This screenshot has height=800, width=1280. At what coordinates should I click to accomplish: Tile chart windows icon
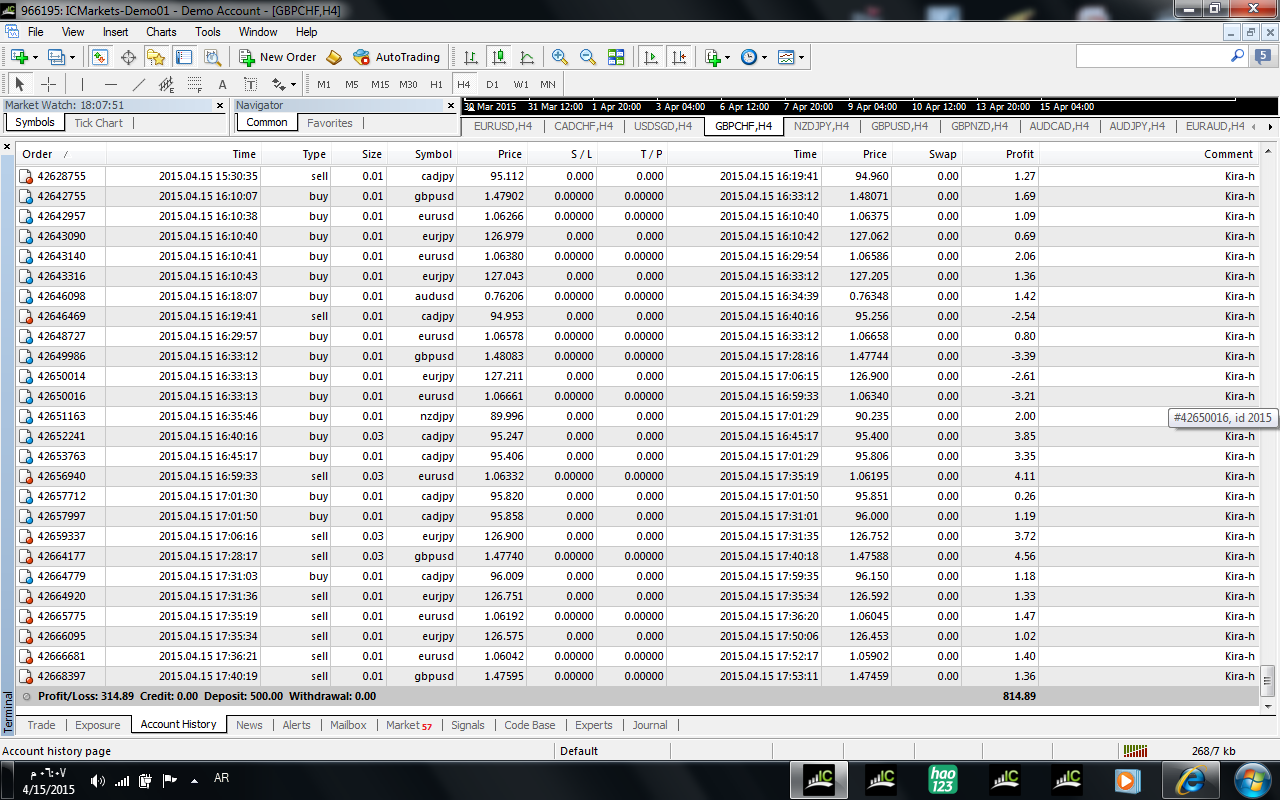[616, 57]
